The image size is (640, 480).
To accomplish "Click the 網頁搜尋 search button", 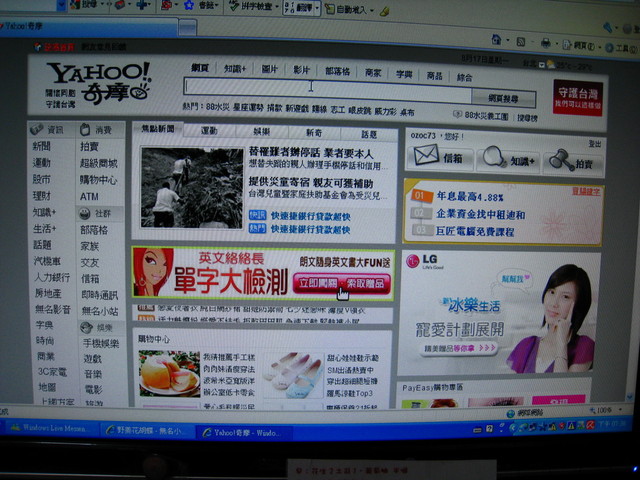I will tap(503, 98).
